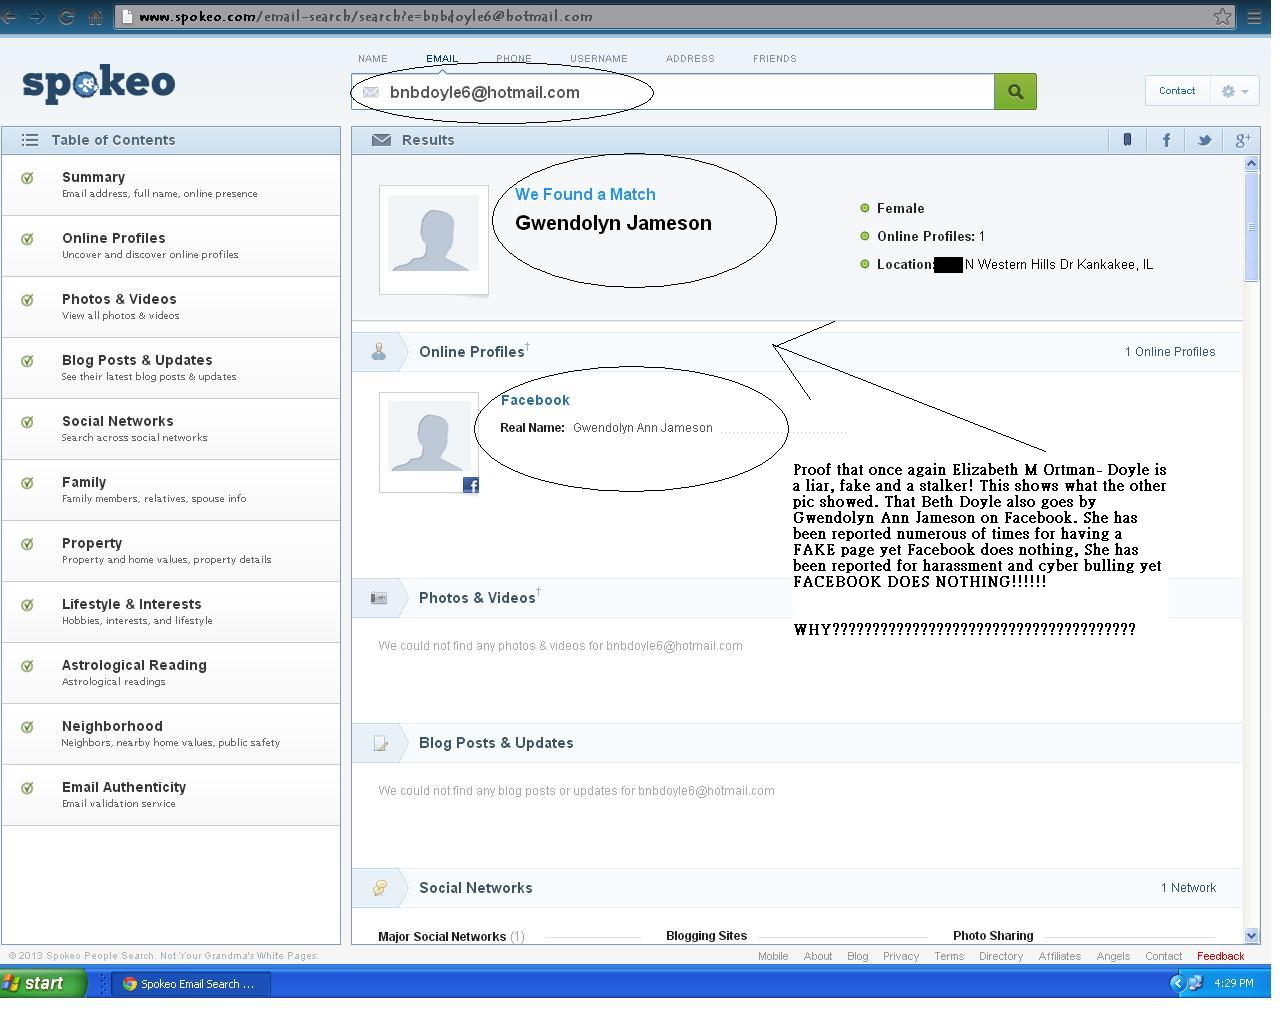Click the Facebook profile thumbnail

(x=429, y=442)
